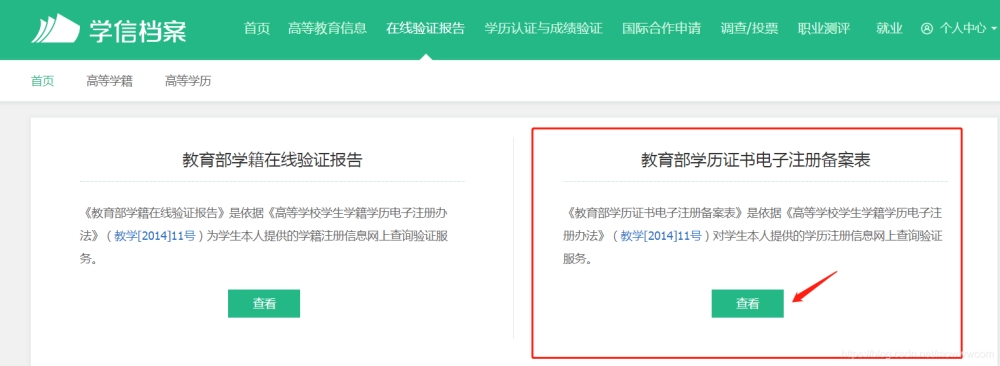This screenshot has height=366, width=1000.
Task: Select the 职业测评 menu item
Action: point(823,28)
